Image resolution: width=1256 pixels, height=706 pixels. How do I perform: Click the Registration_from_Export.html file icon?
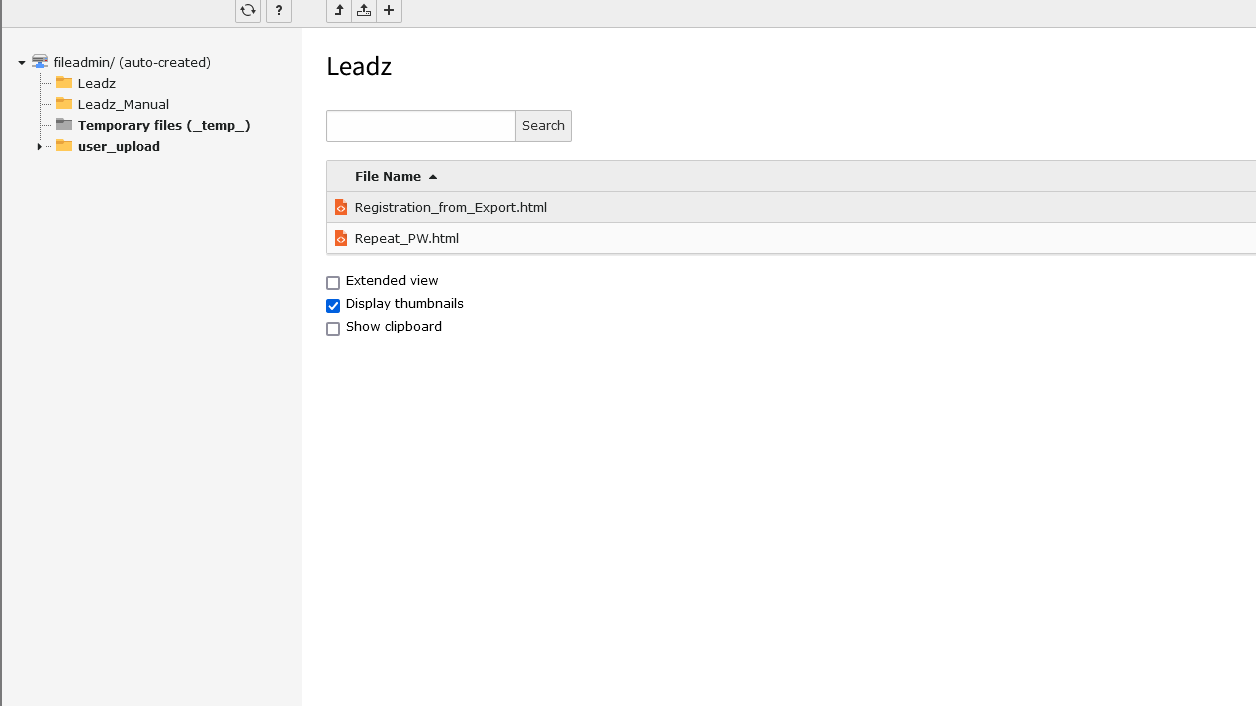341,207
